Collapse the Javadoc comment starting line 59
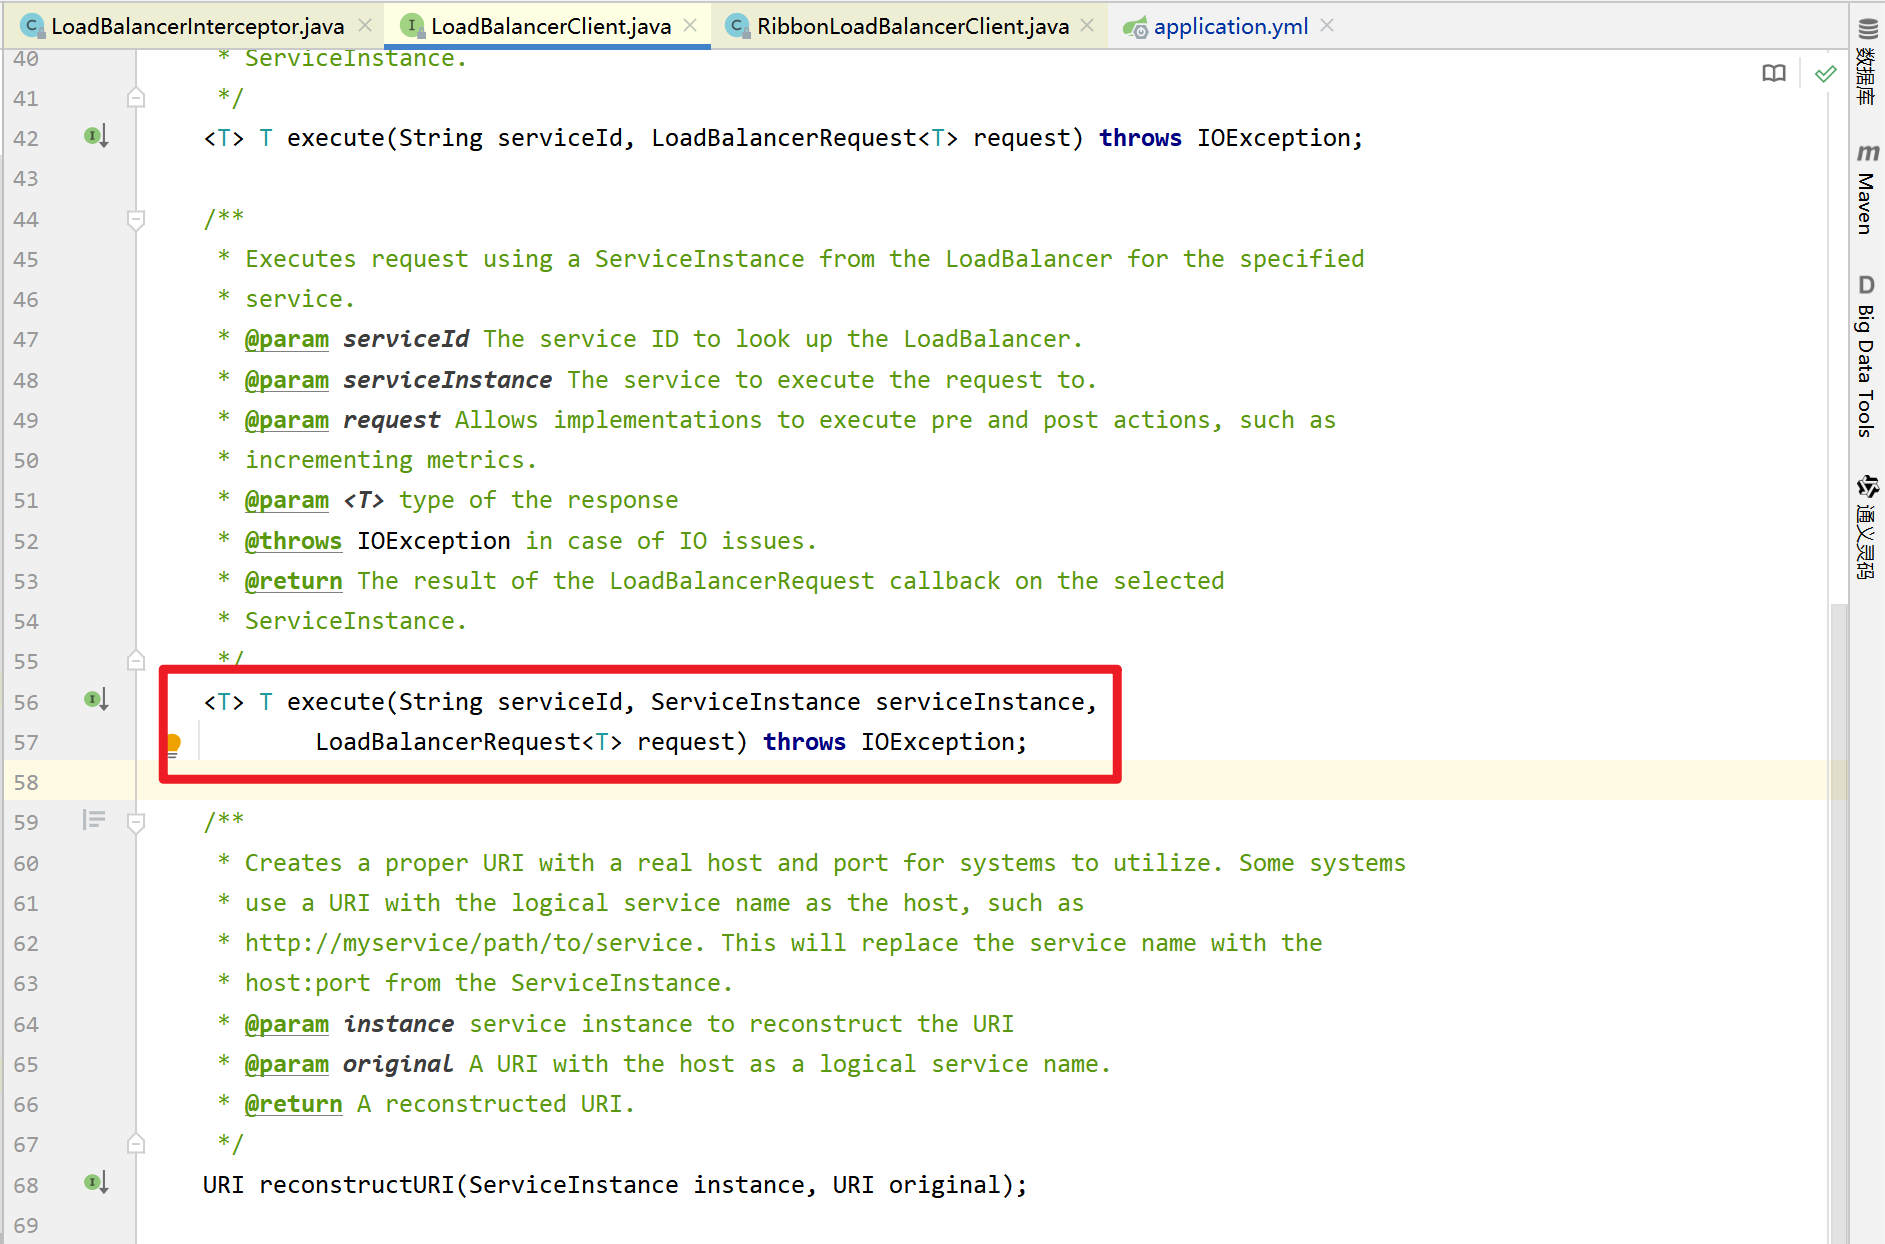1885x1244 pixels. point(137,822)
